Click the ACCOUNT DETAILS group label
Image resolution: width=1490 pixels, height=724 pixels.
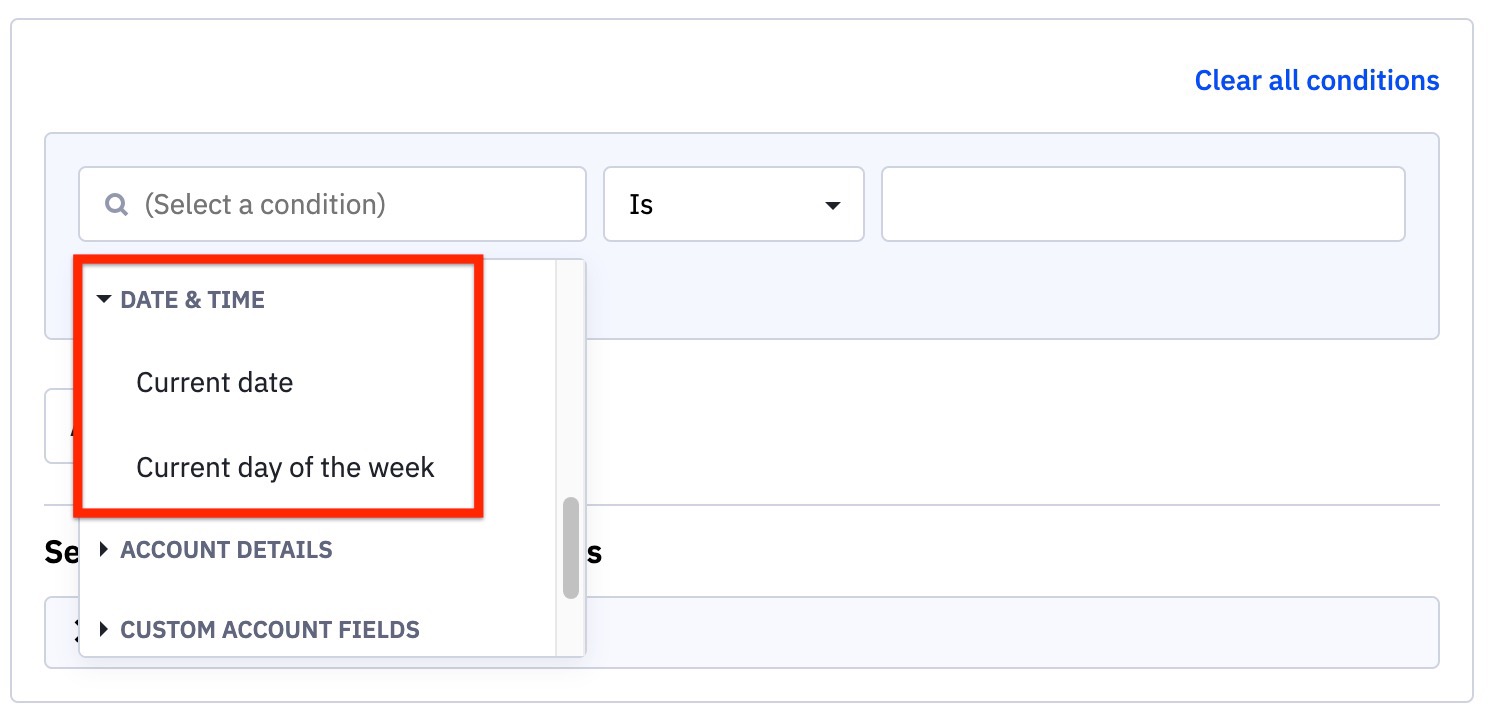226,549
